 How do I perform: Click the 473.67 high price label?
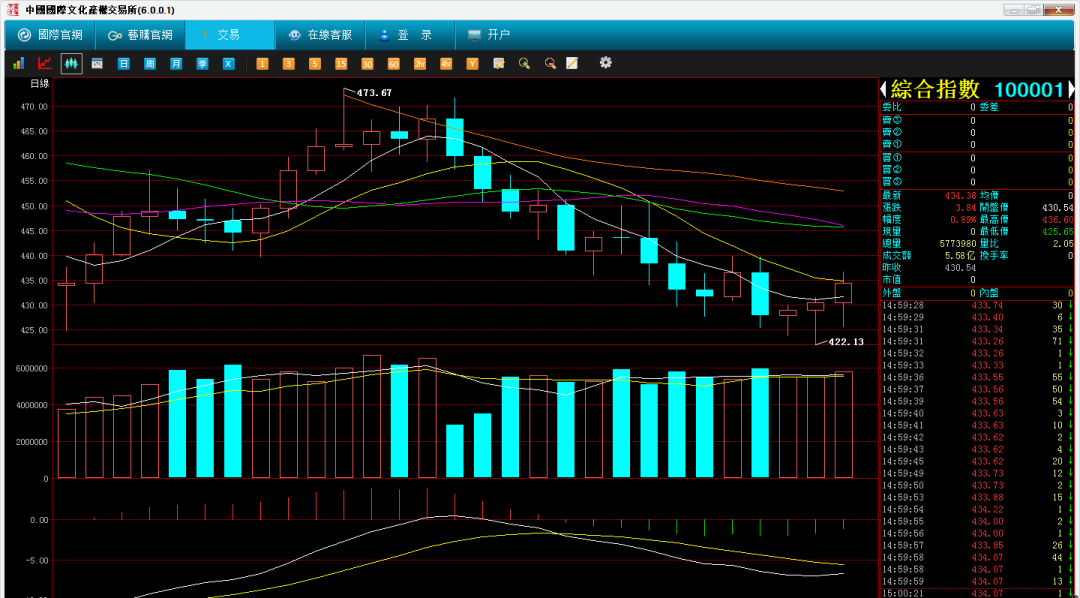click(376, 92)
